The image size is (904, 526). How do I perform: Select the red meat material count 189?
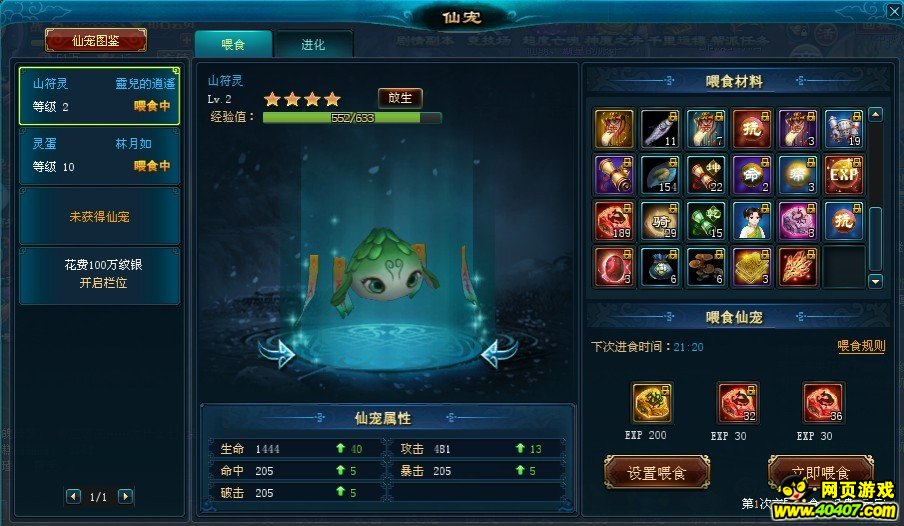[614, 221]
